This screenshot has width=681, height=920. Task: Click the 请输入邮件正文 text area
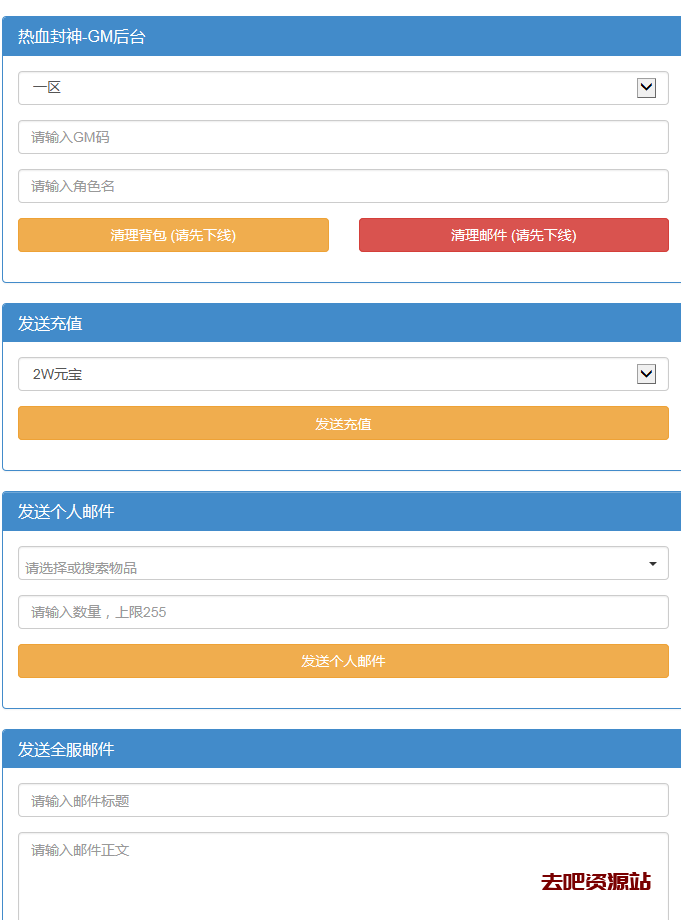[343, 877]
